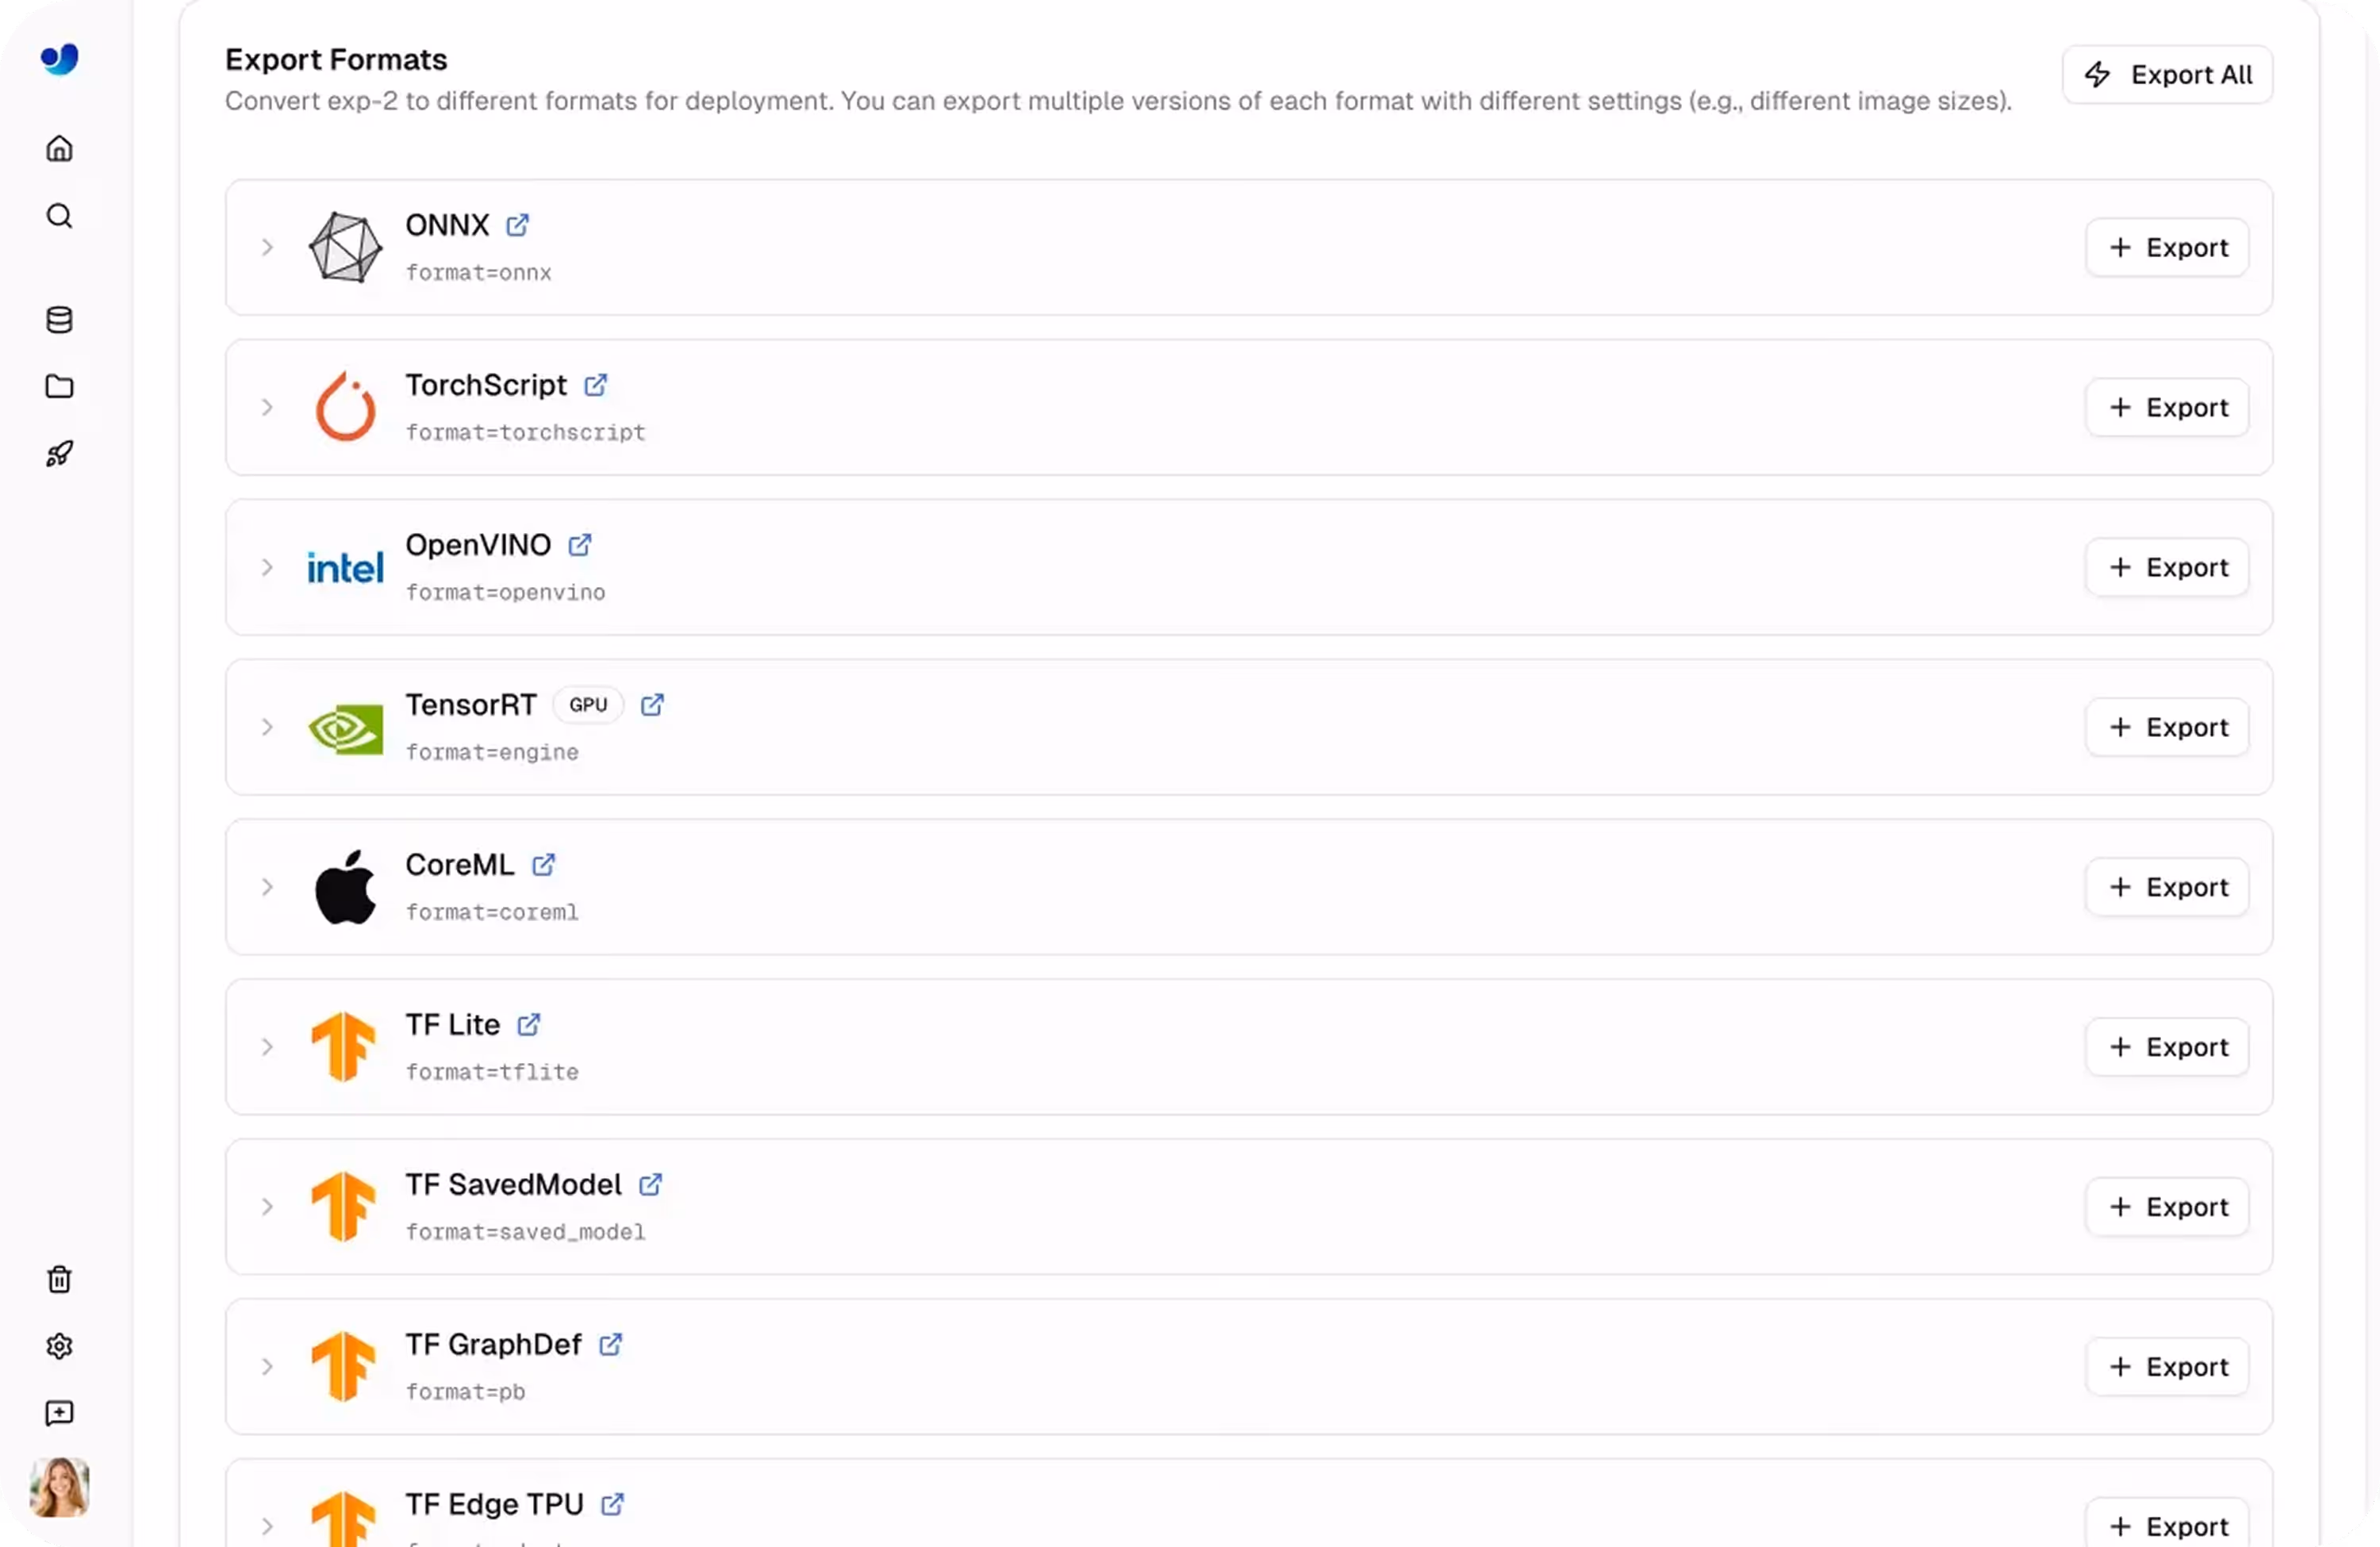Open the home icon in sidebar

[x=59, y=149]
